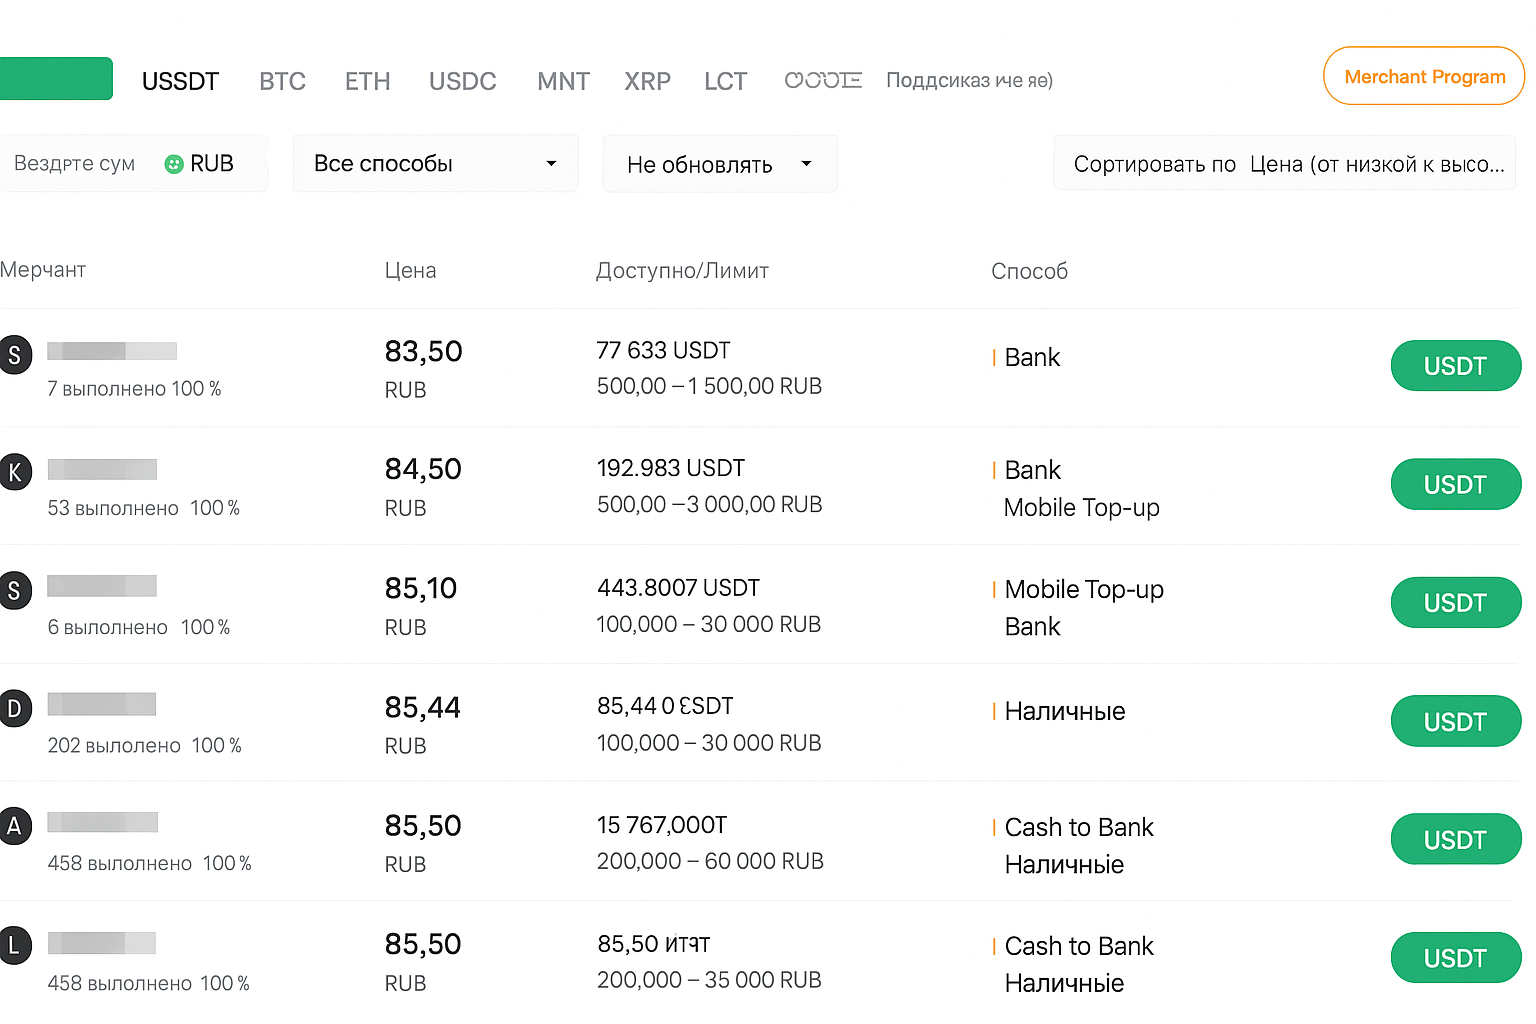Click the K merchant avatar

click(15, 472)
